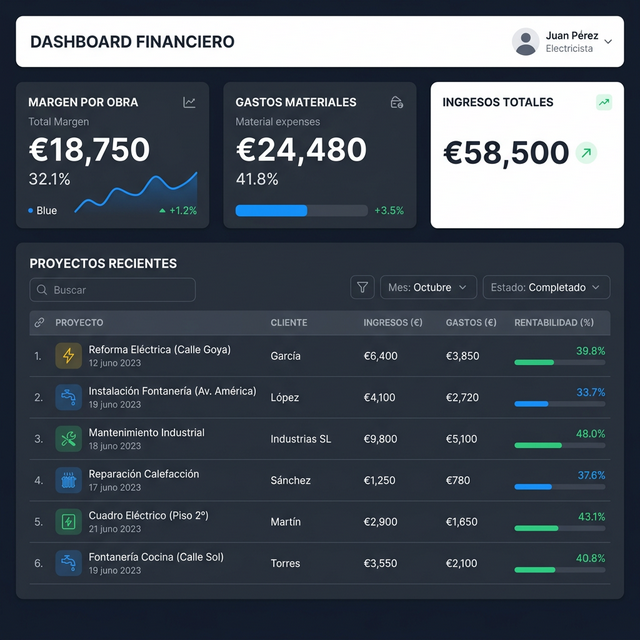Click the 39.8% rentabilidad bar for García

coord(560,362)
